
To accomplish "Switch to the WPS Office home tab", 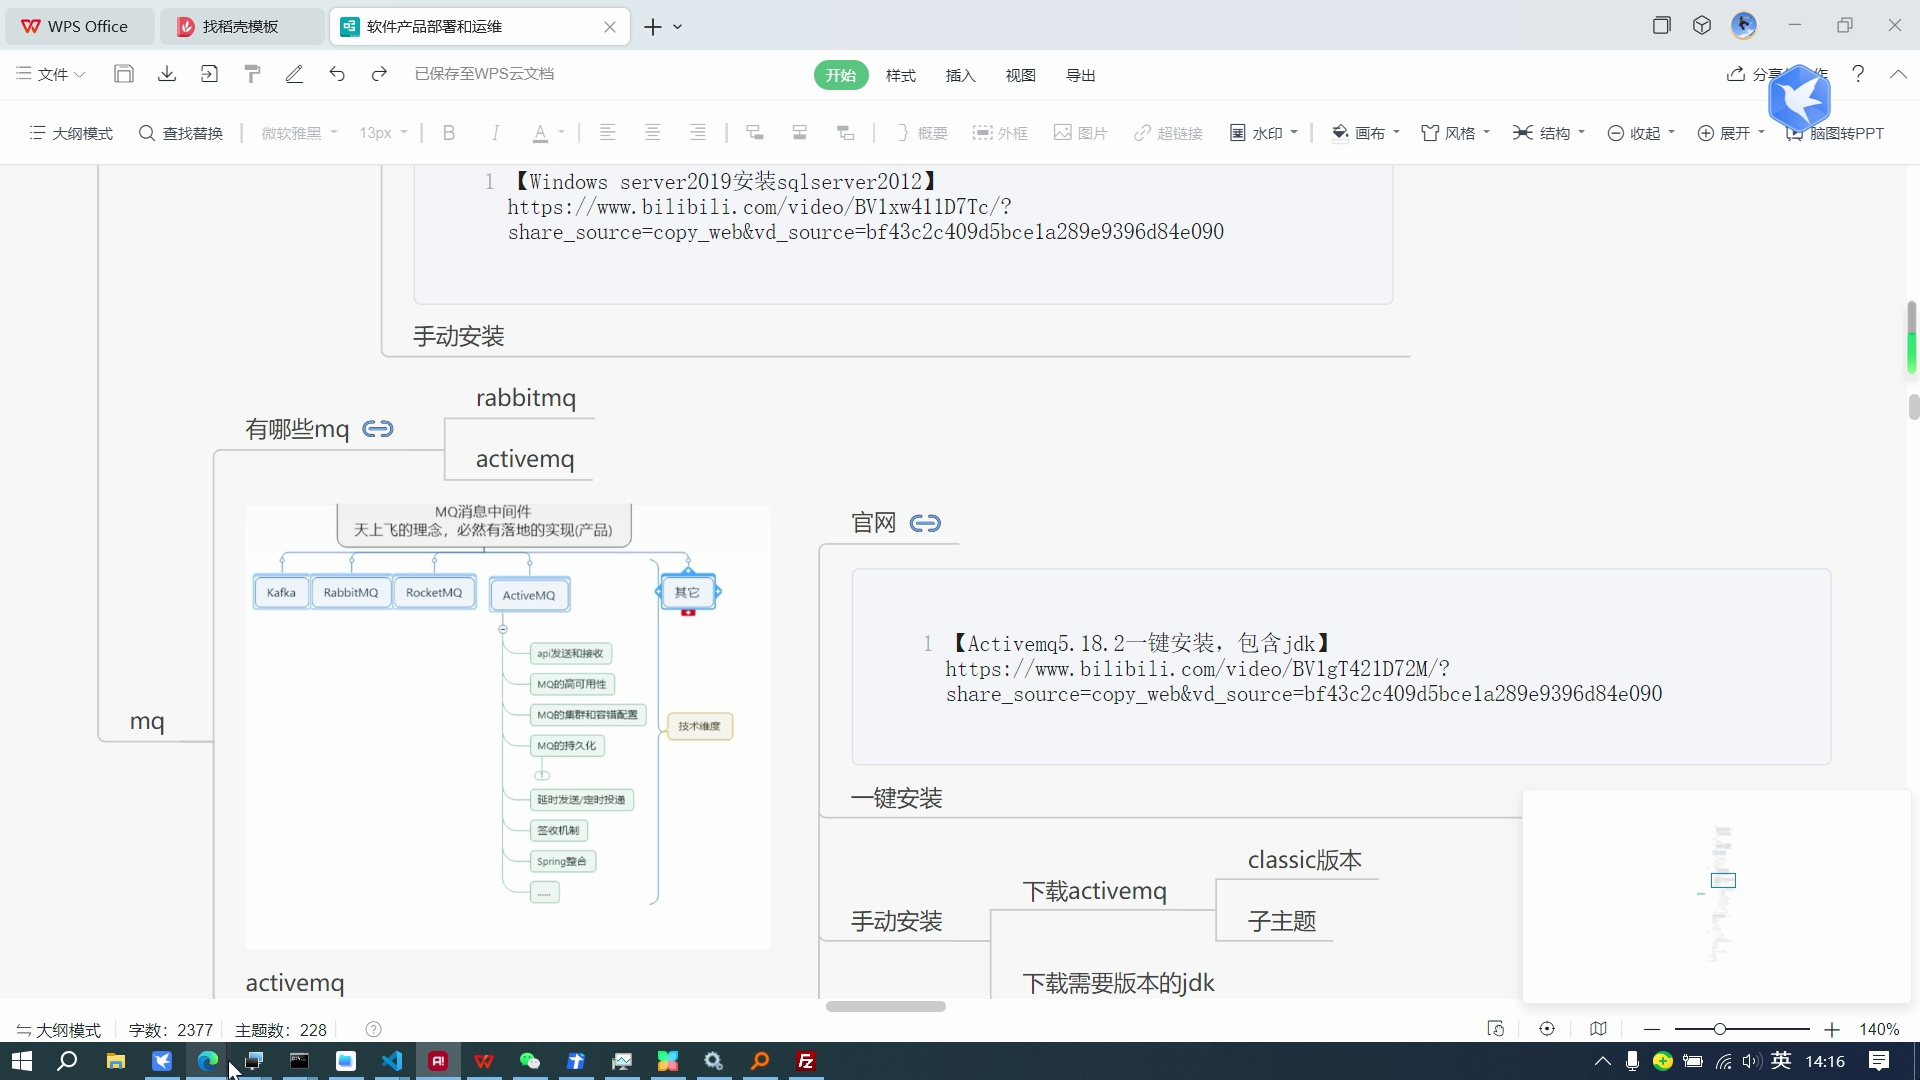I will click(x=79, y=27).
